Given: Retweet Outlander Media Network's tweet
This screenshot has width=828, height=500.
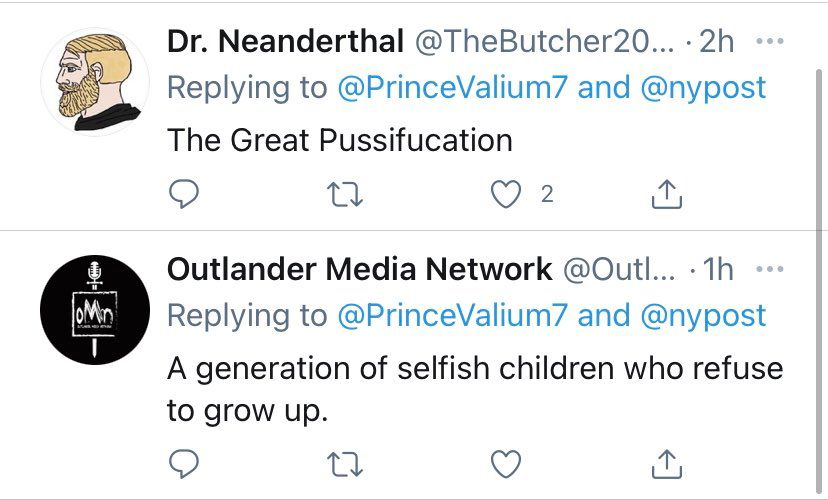Looking at the screenshot, I should tap(346, 462).
